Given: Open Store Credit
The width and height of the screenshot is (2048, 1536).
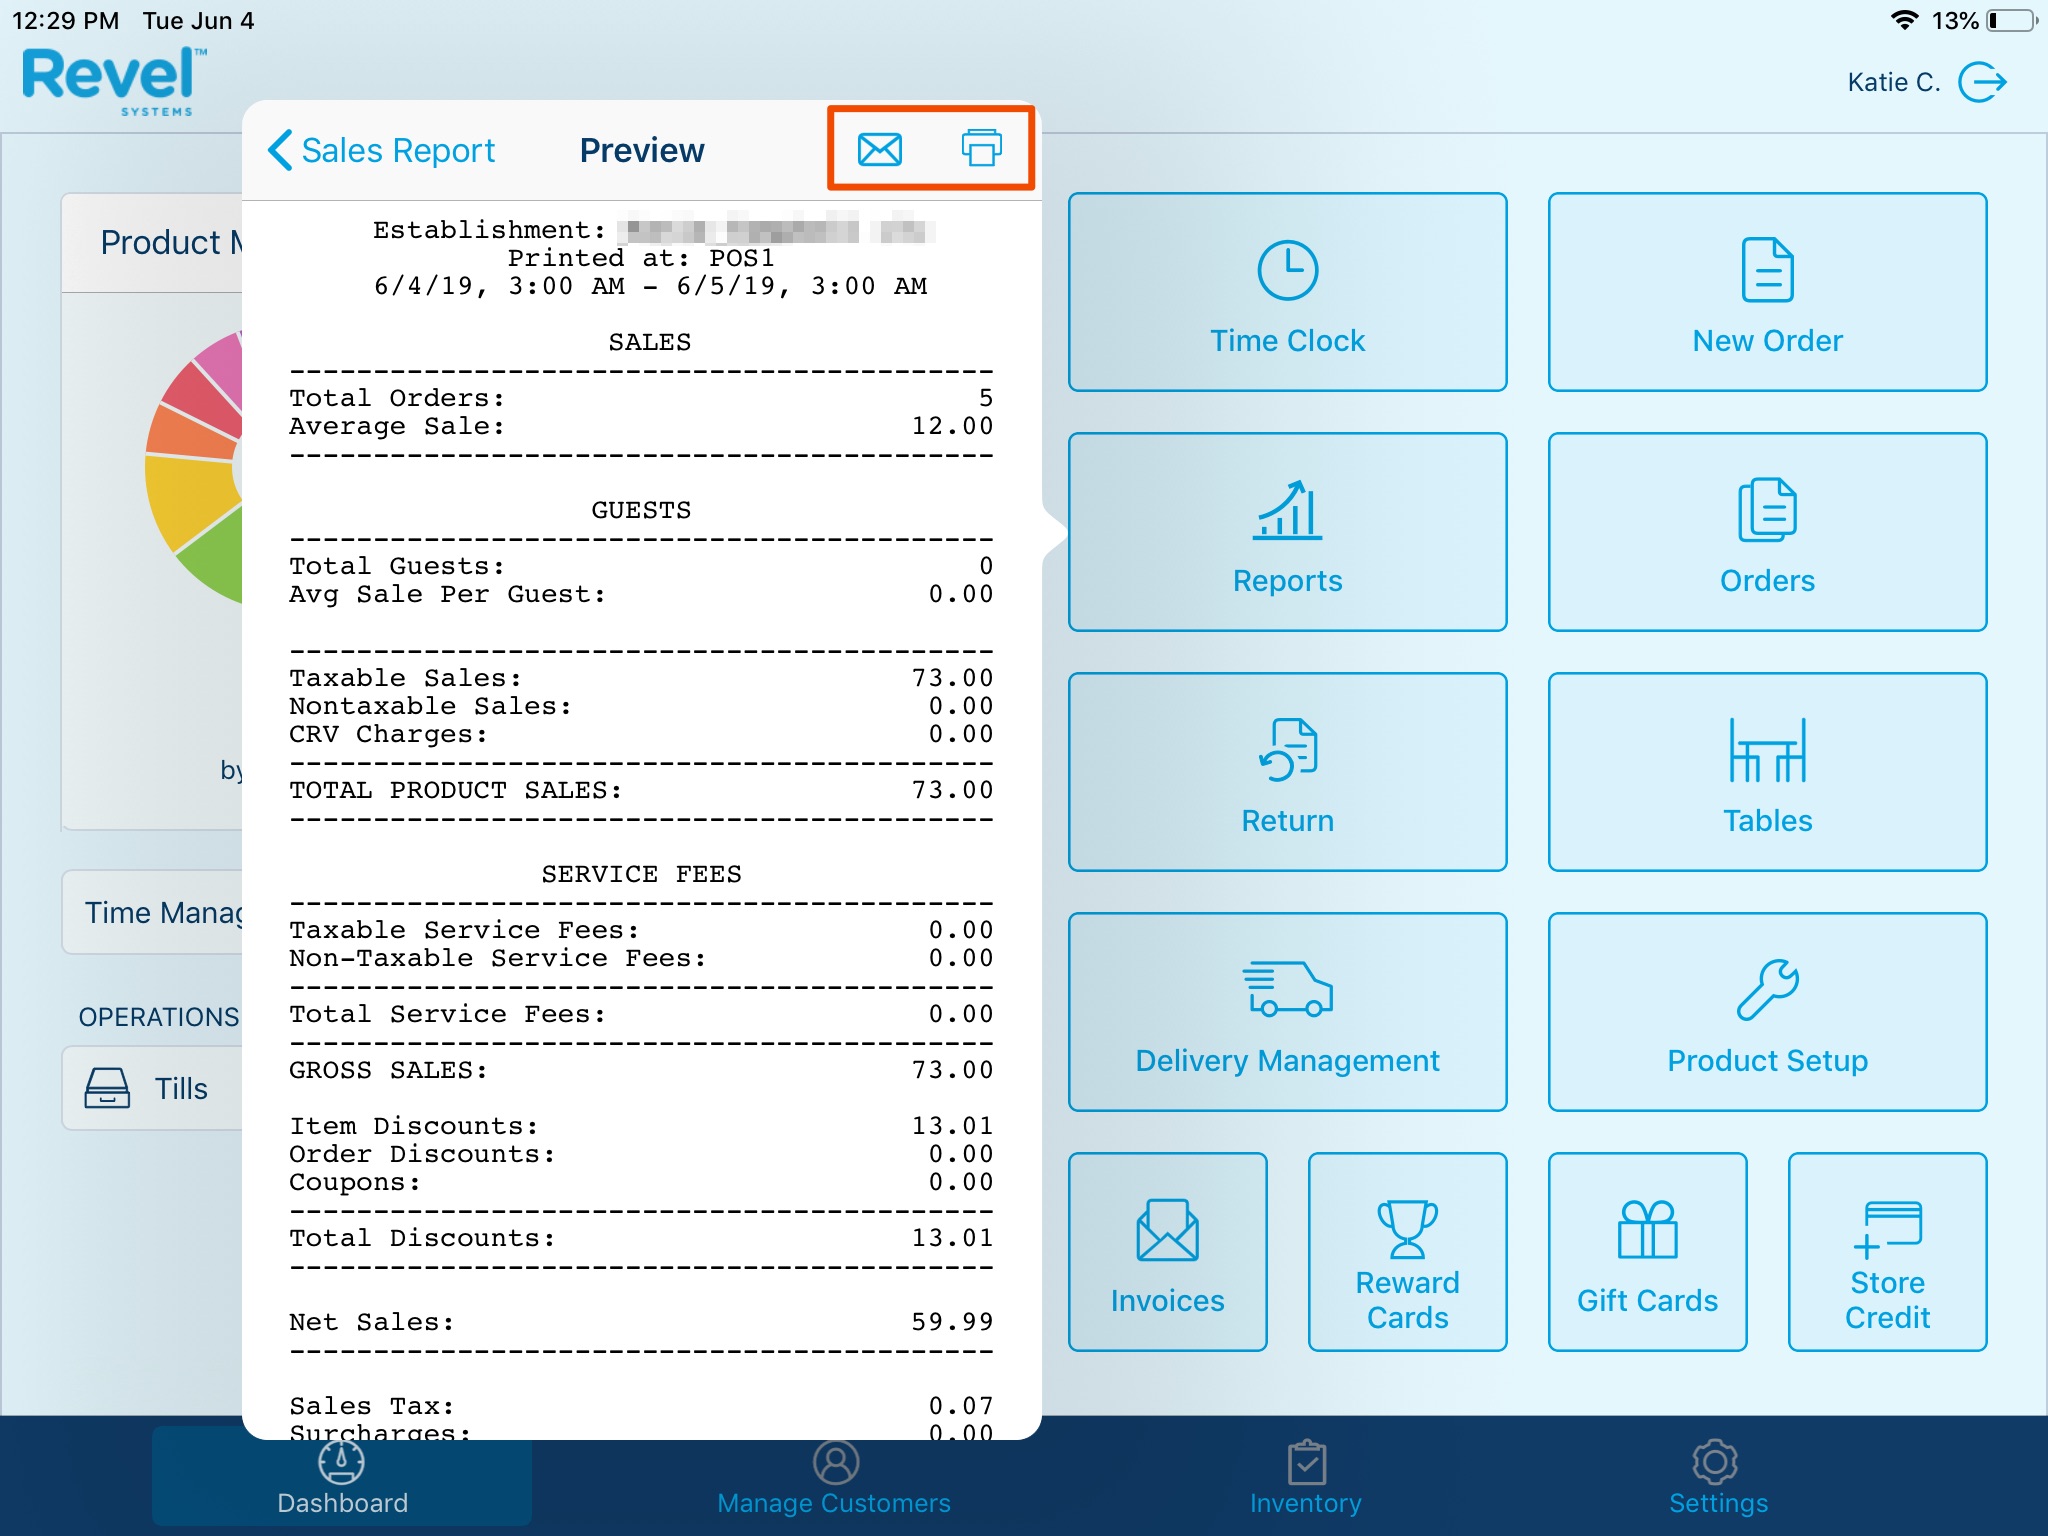Looking at the screenshot, I should click(1887, 1252).
